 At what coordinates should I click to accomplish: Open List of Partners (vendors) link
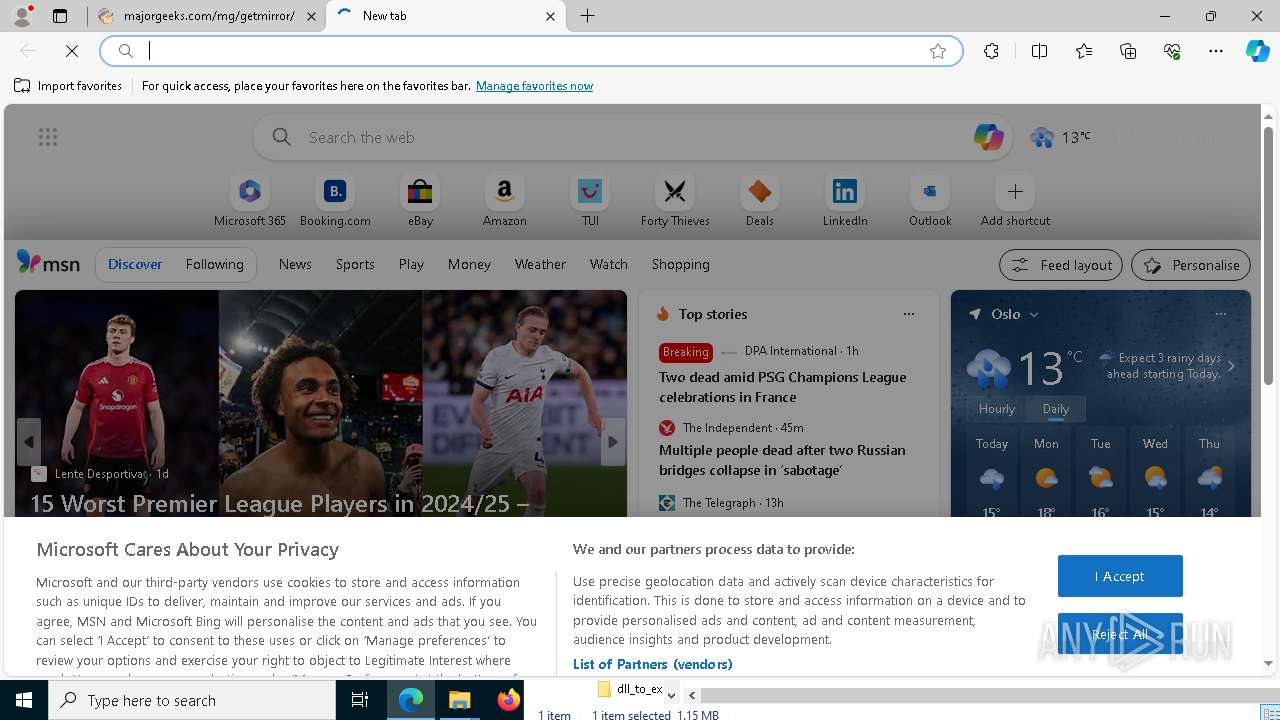[652, 664]
